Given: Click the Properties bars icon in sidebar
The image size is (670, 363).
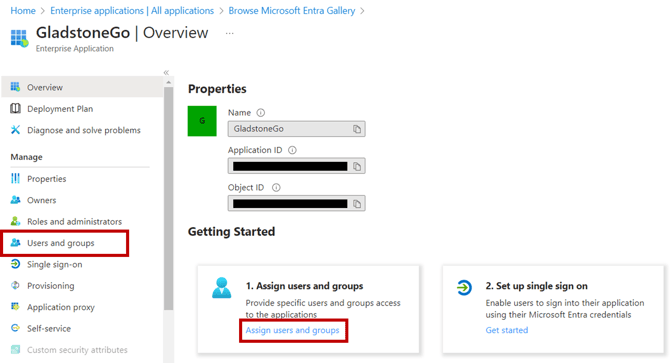Looking at the screenshot, I should 15,179.
